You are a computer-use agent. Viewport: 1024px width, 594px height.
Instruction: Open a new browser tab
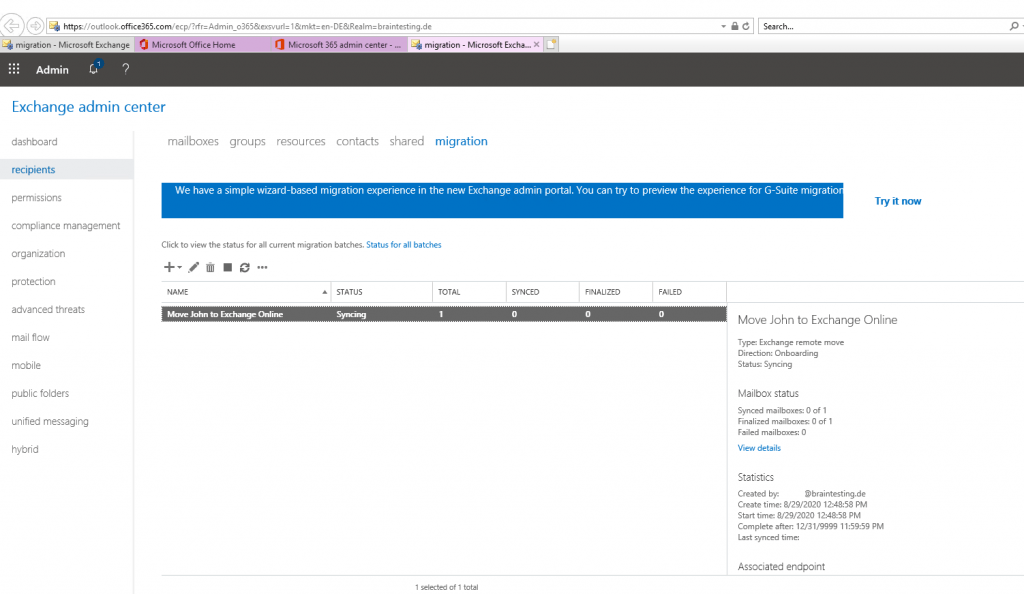point(552,44)
